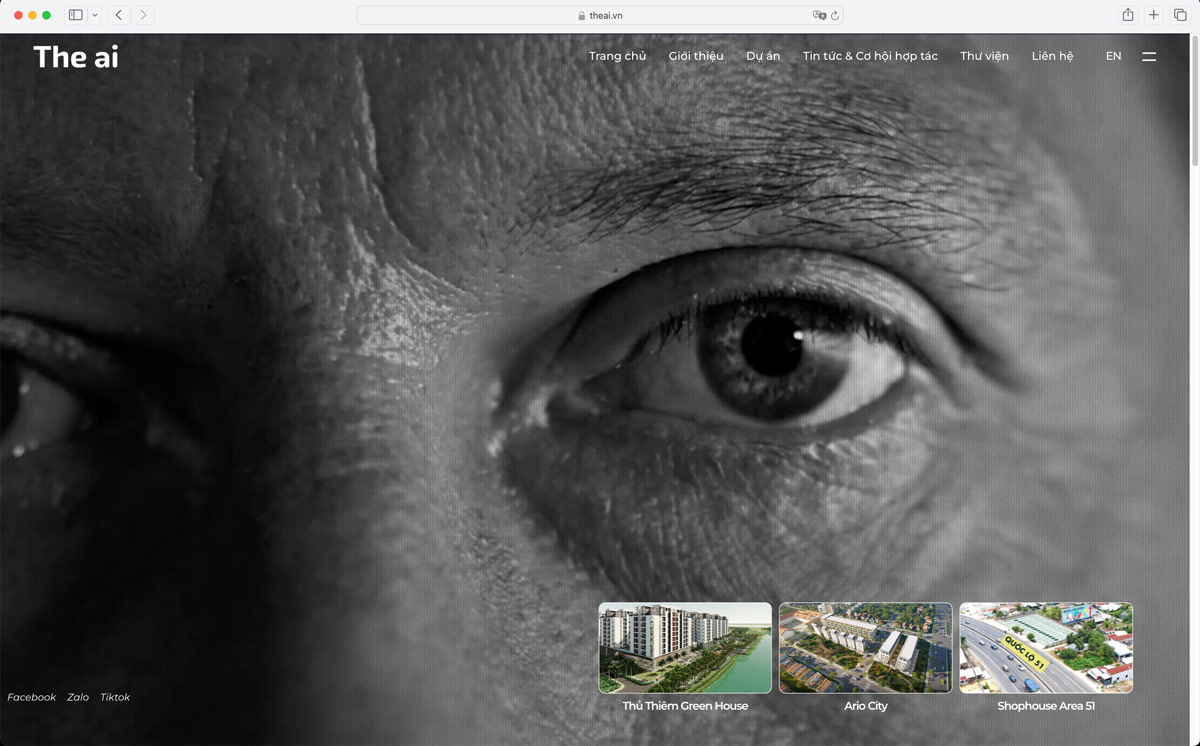Open a new tab with plus icon
The image size is (1200, 746).
point(1154,15)
